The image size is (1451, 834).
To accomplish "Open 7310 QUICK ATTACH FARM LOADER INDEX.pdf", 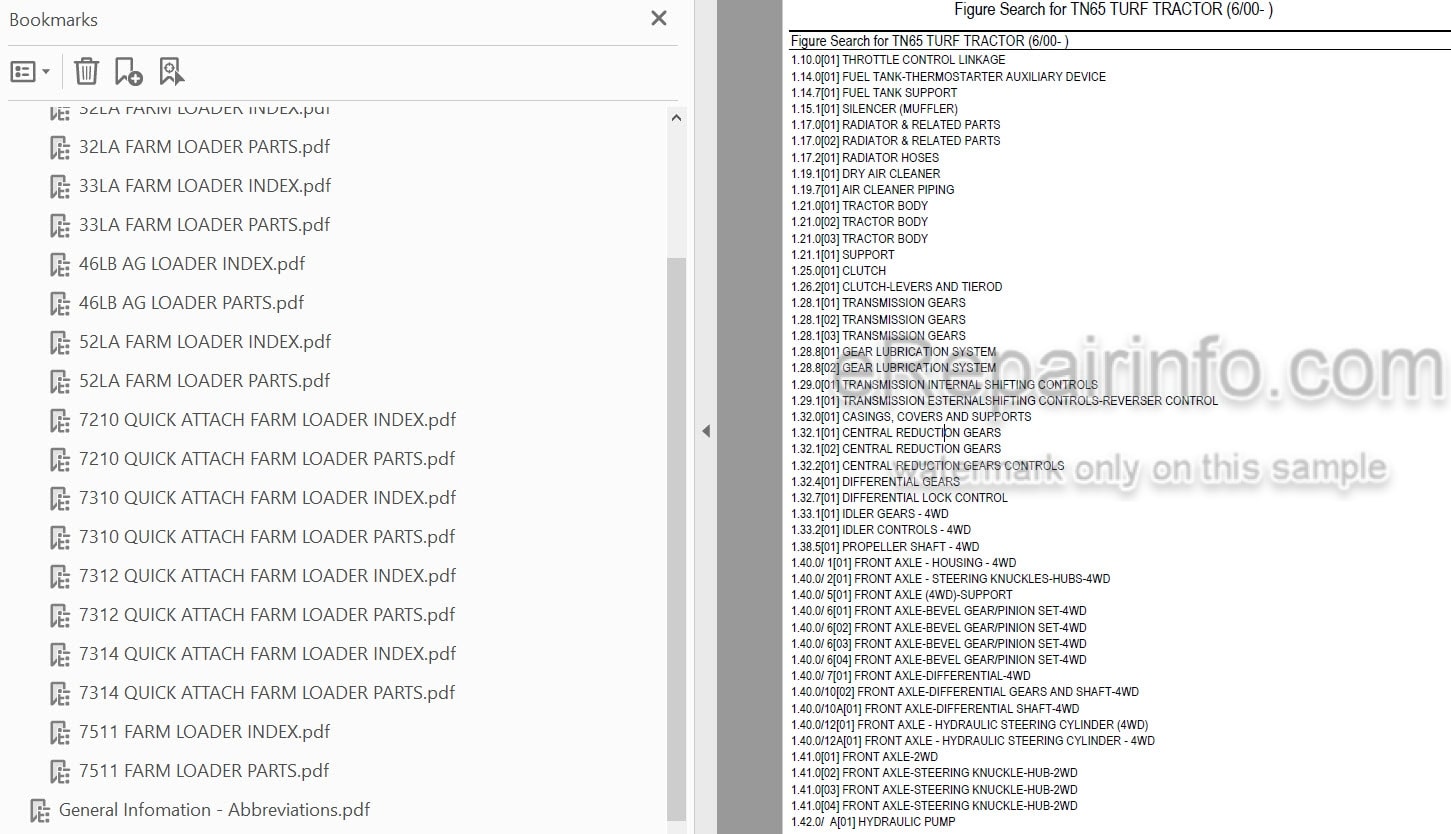I will coord(267,498).
